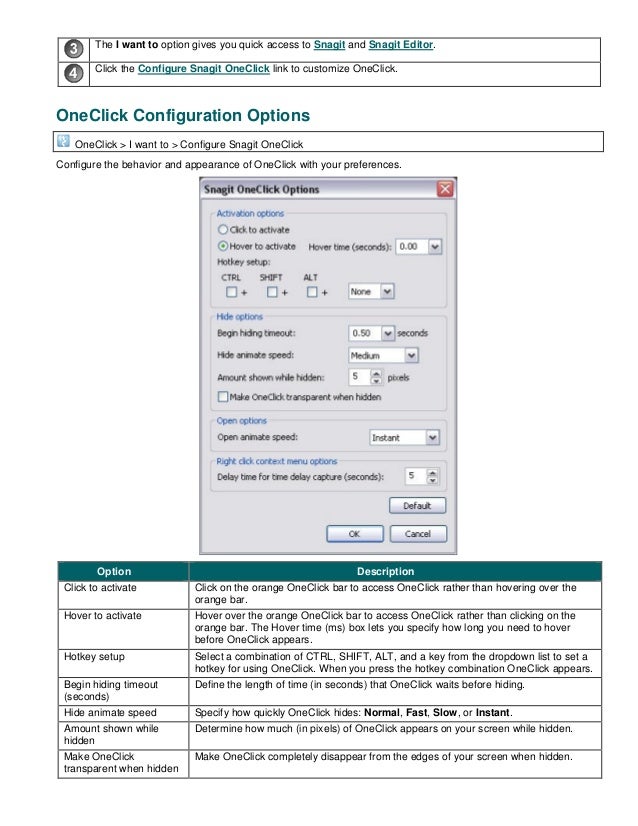Open the Open animate speed Instant dropdown
The height and width of the screenshot is (826, 638).
coord(433,437)
